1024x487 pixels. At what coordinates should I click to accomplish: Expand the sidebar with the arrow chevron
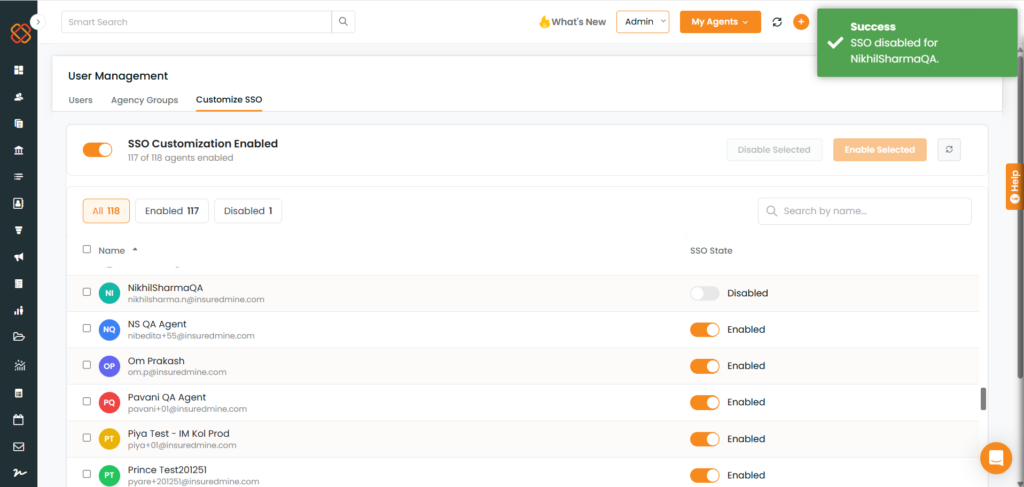click(39, 22)
